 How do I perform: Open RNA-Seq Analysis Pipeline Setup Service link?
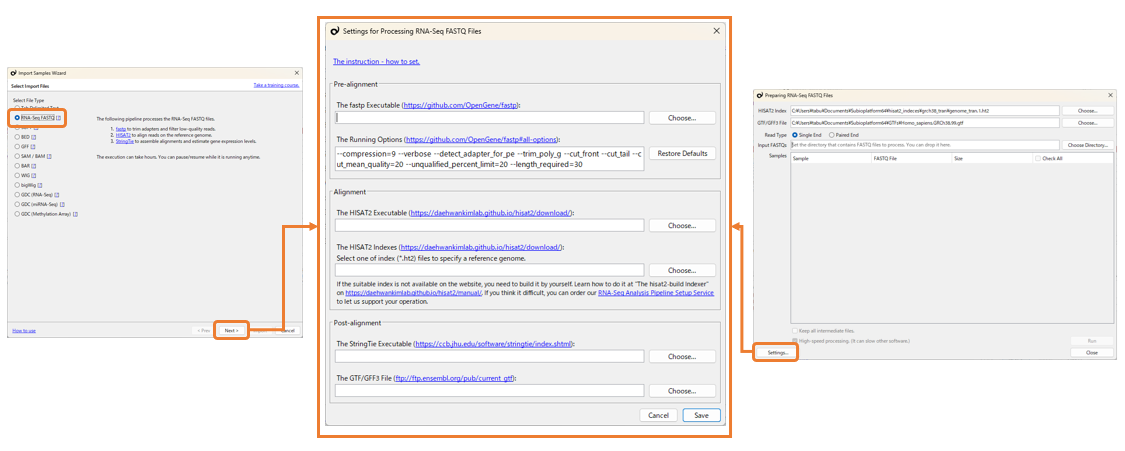pos(656,293)
